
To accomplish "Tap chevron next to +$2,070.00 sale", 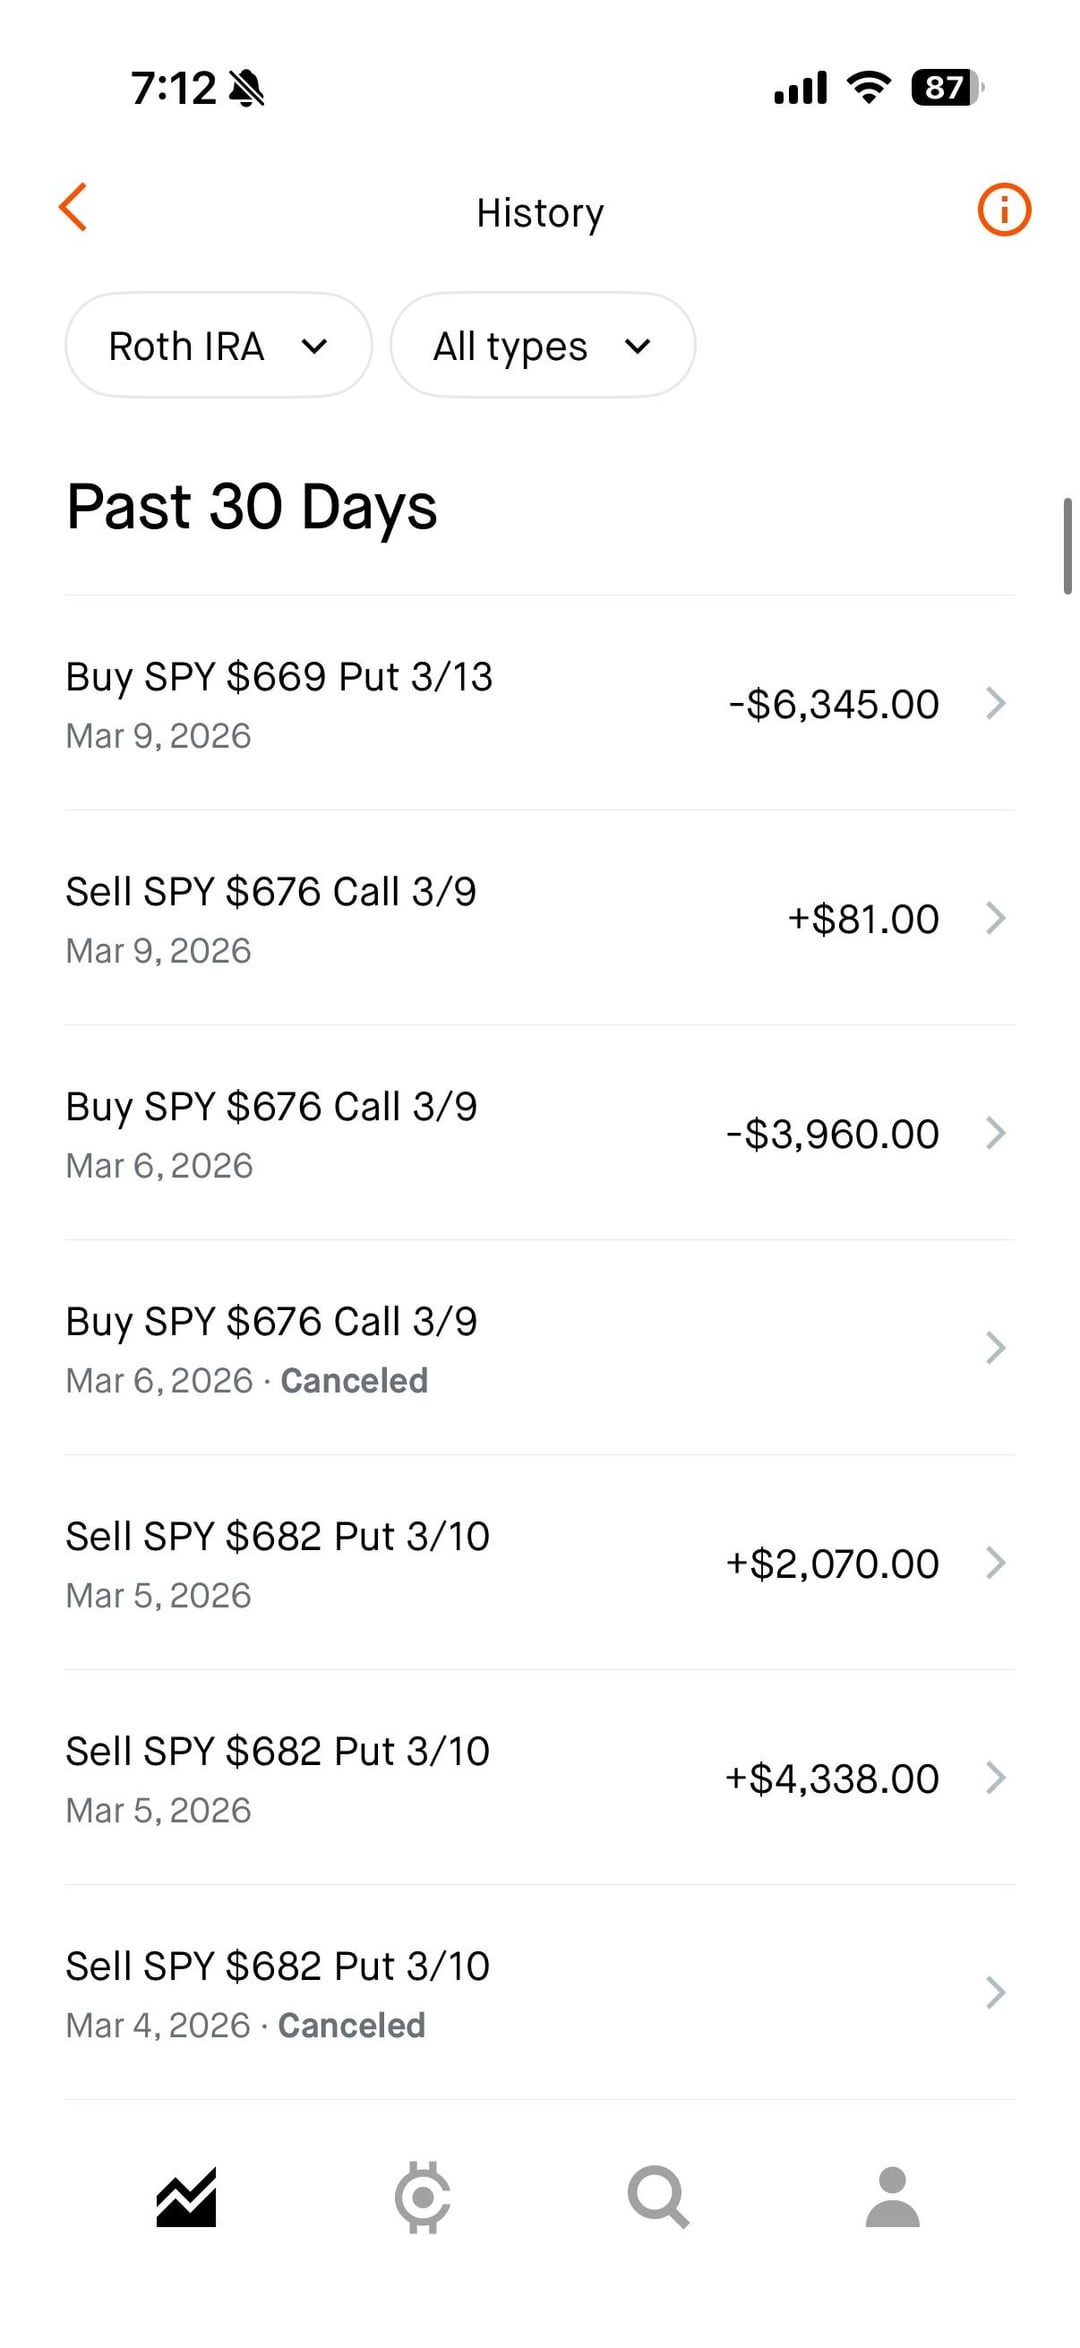I will pyautogui.click(x=995, y=1563).
